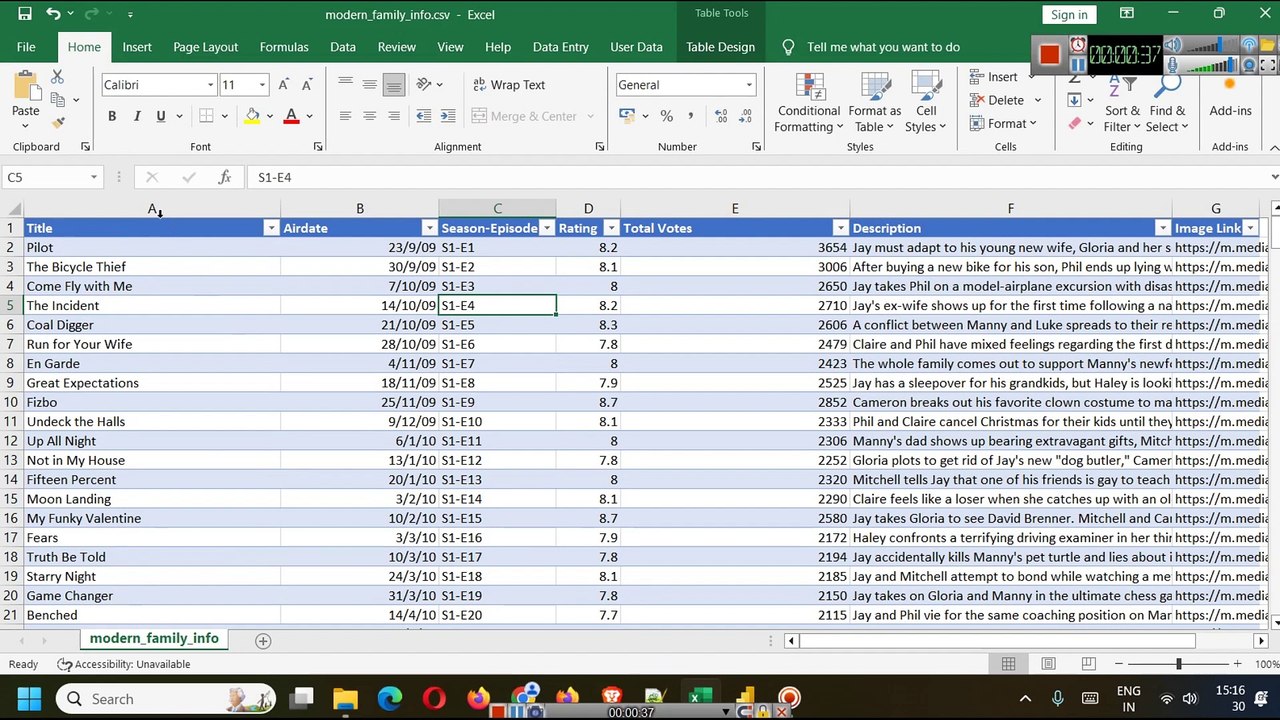Apply italic formatting
Viewport: 1280px width, 720px height.
pos(137,116)
